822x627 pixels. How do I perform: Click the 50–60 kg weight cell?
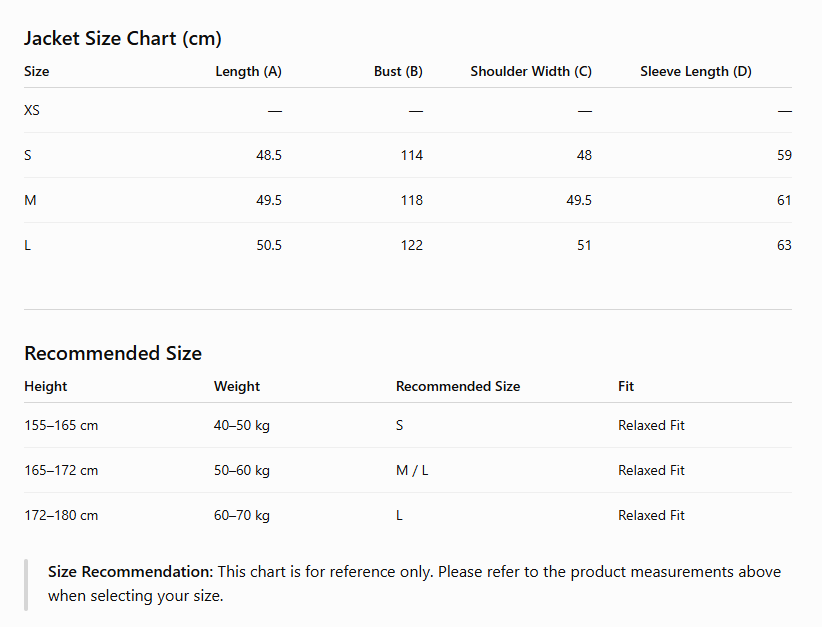point(241,470)
